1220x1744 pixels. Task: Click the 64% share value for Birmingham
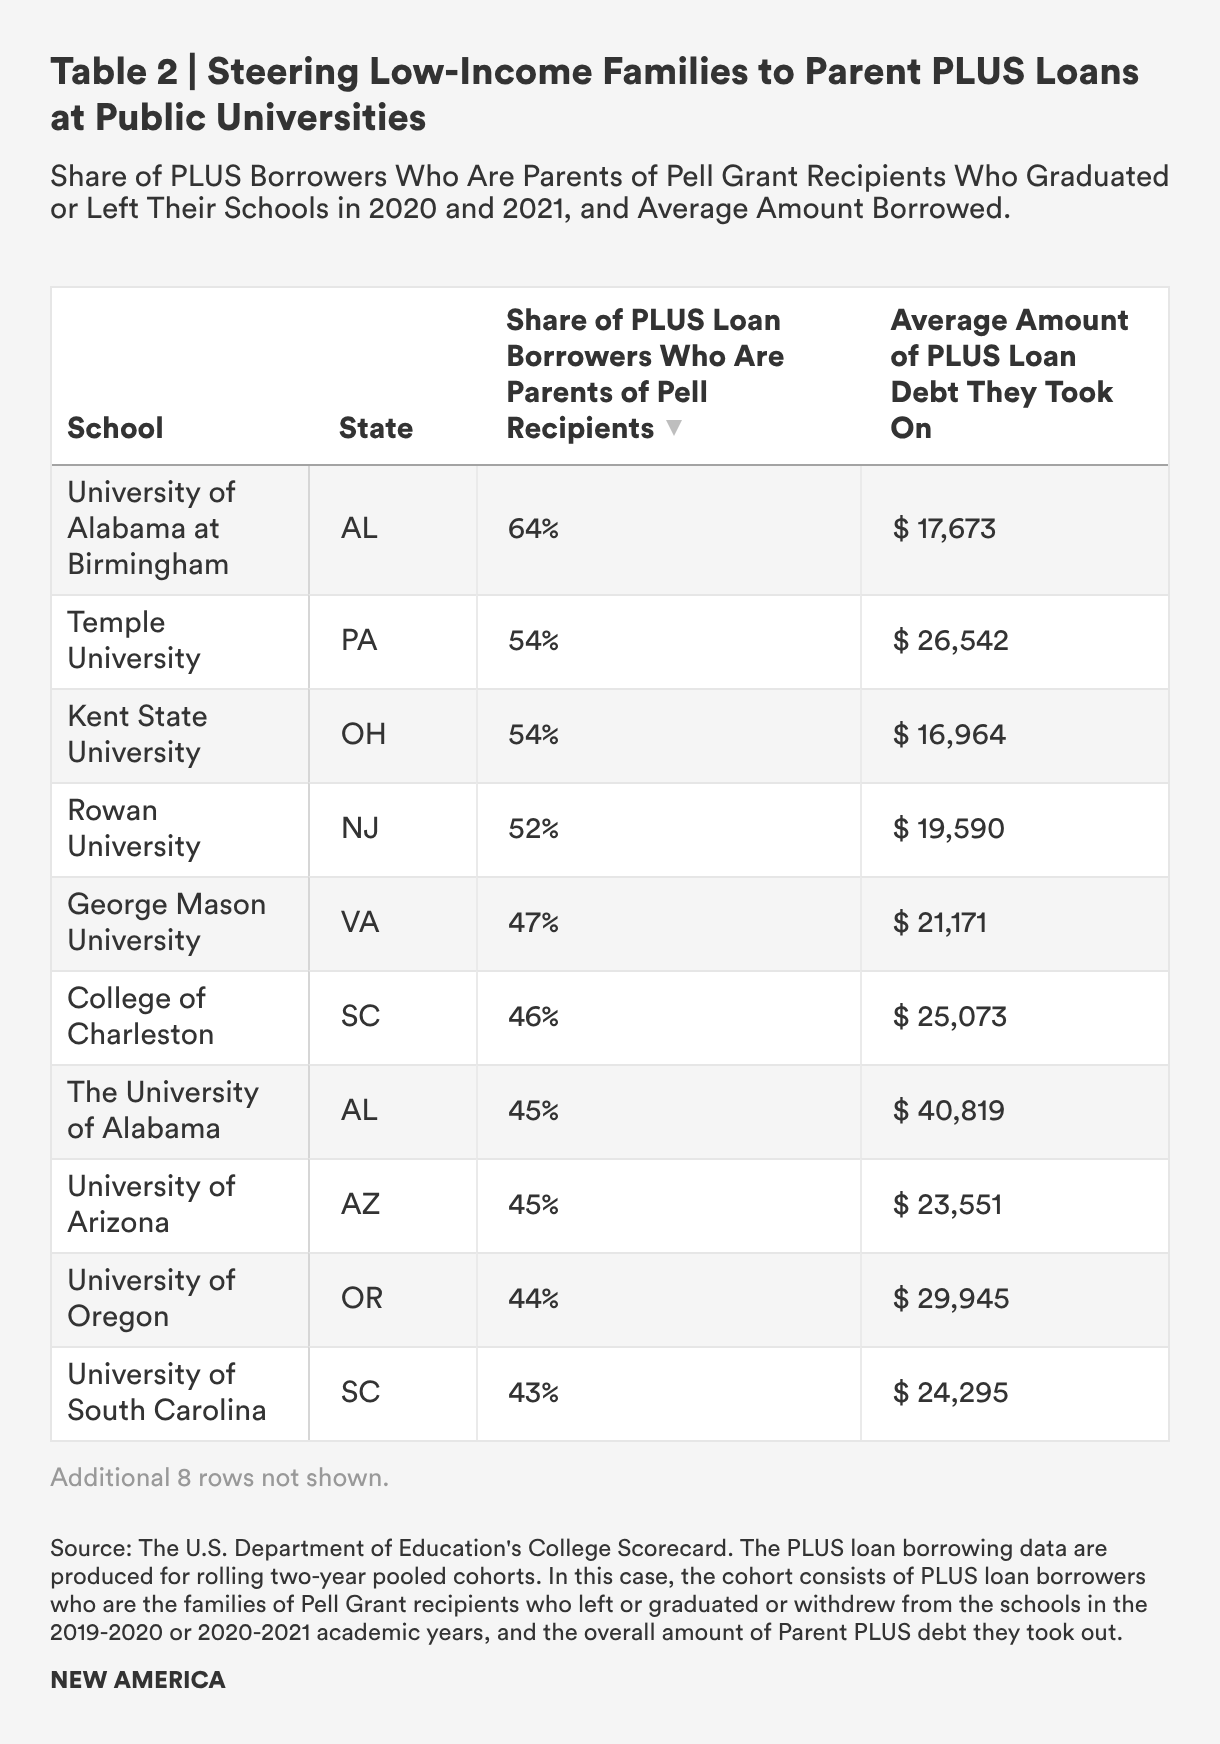pos(533,528)
